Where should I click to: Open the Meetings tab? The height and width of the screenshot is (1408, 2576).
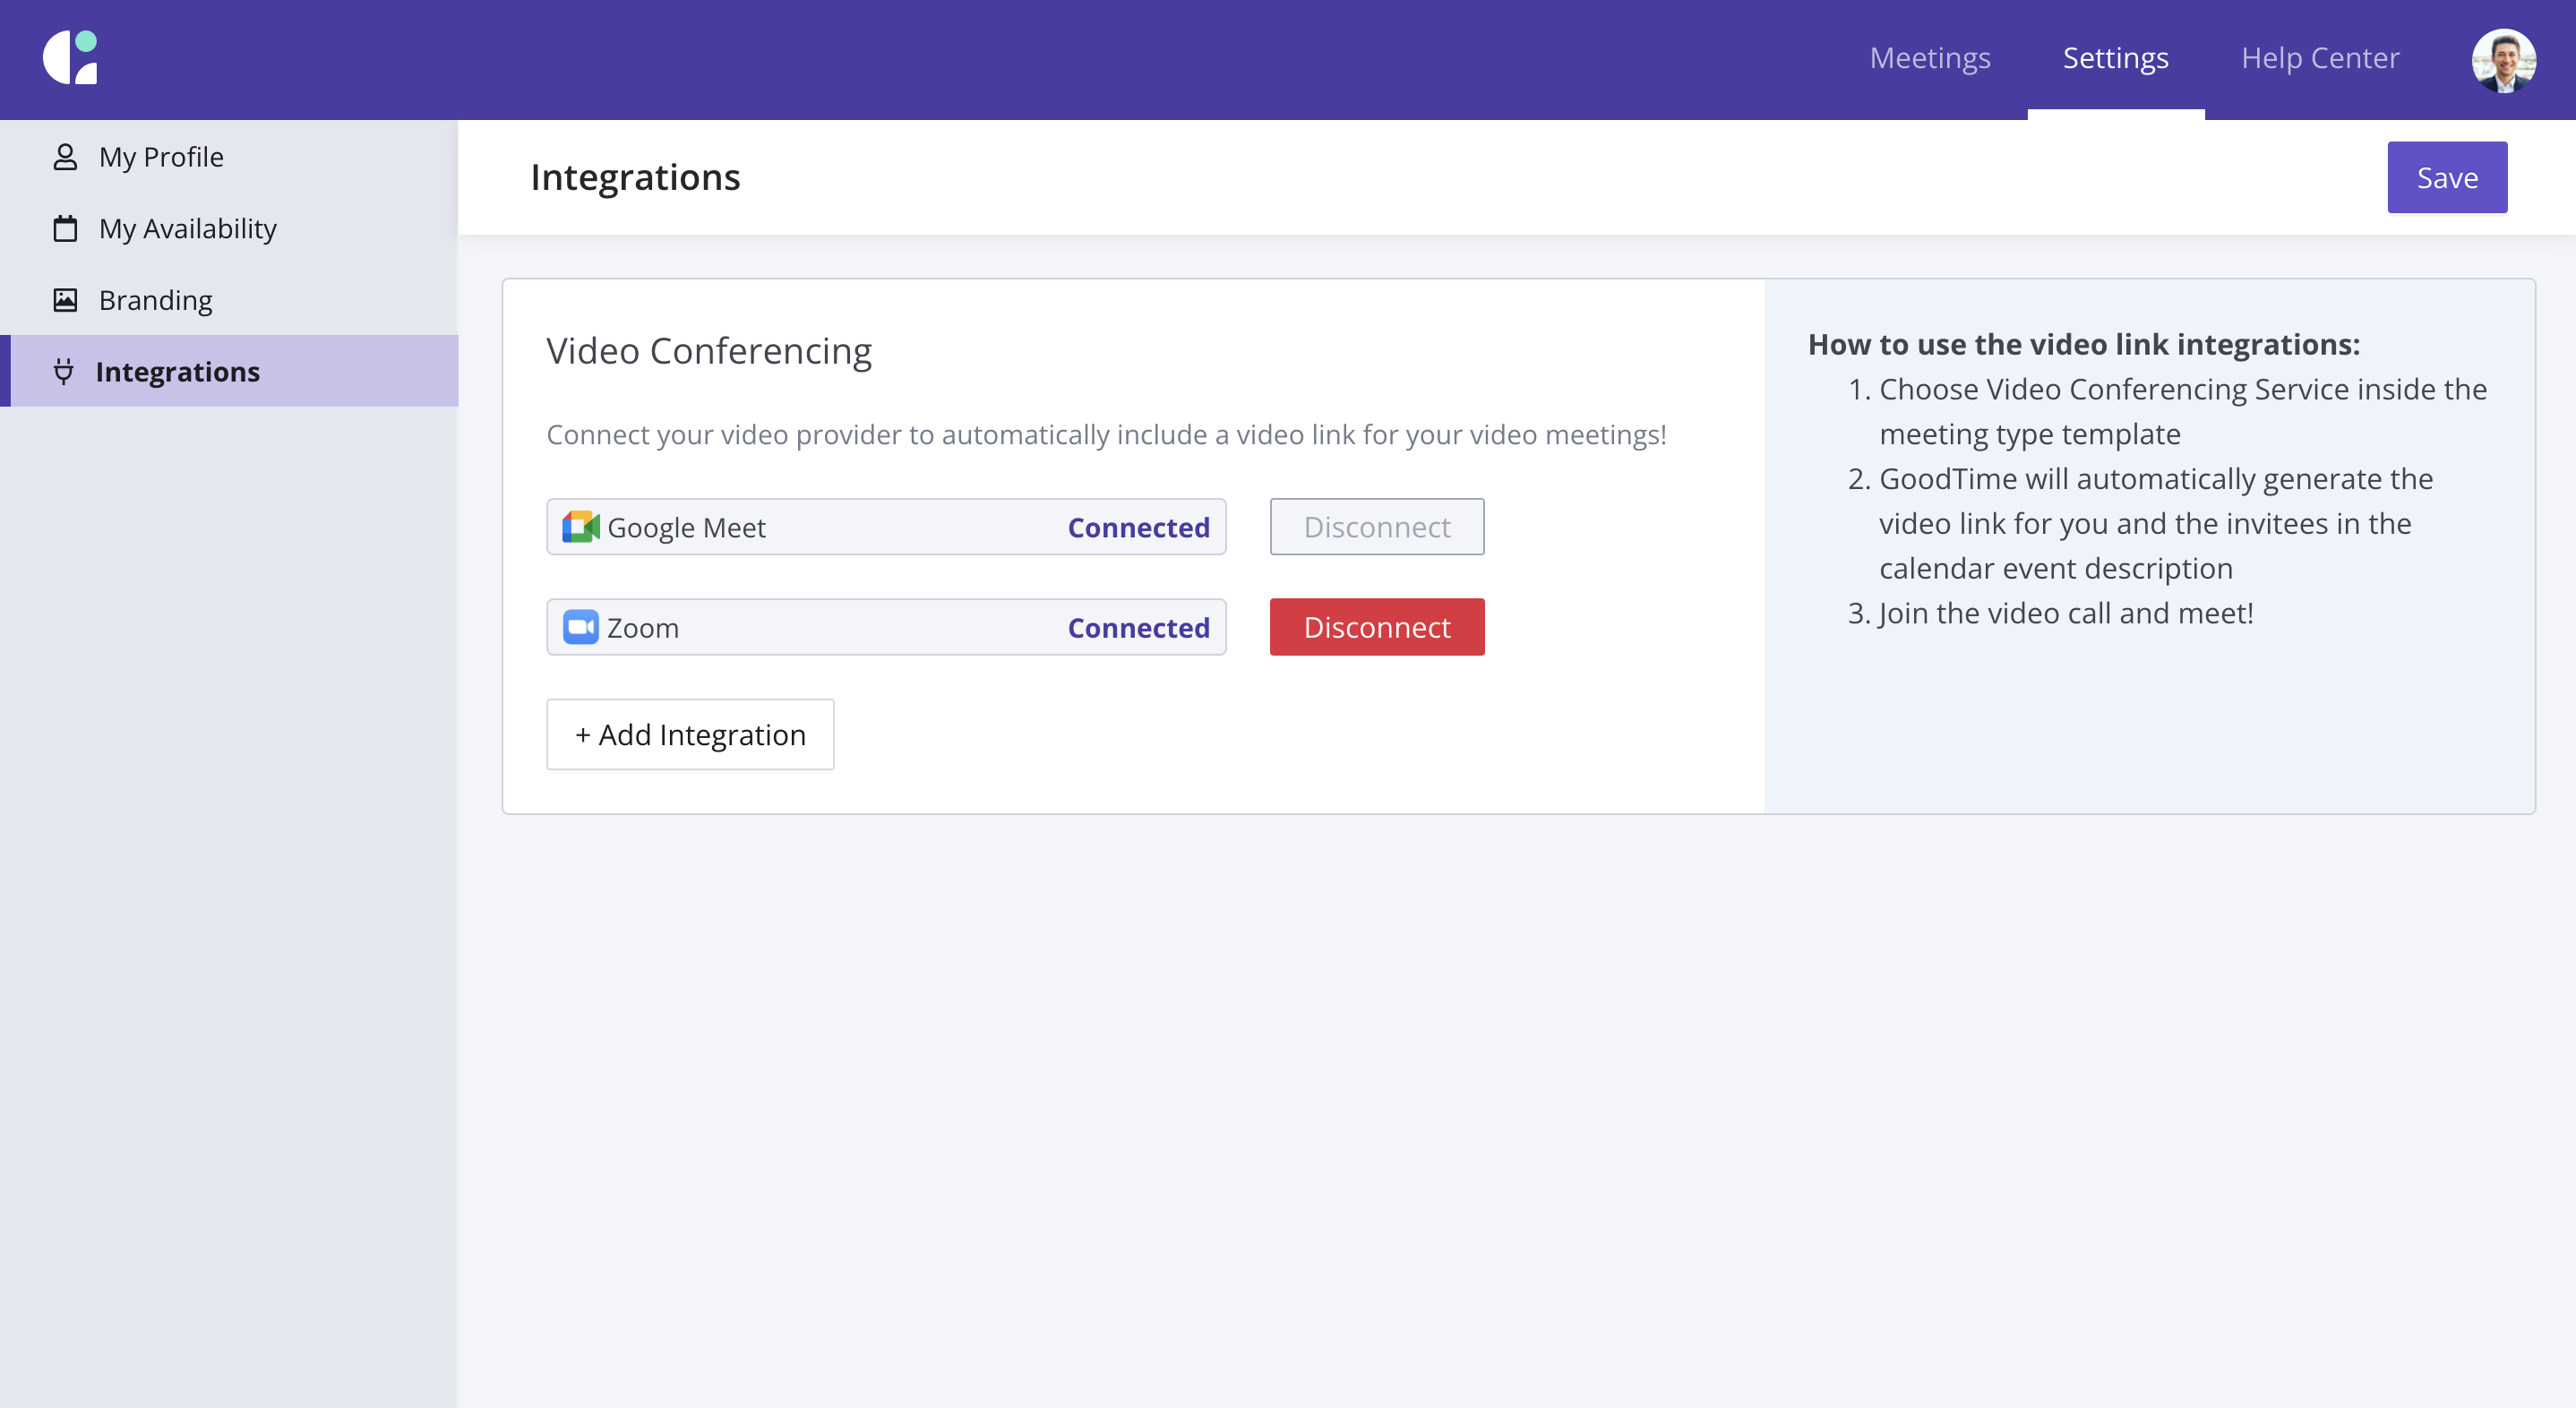1929,58
